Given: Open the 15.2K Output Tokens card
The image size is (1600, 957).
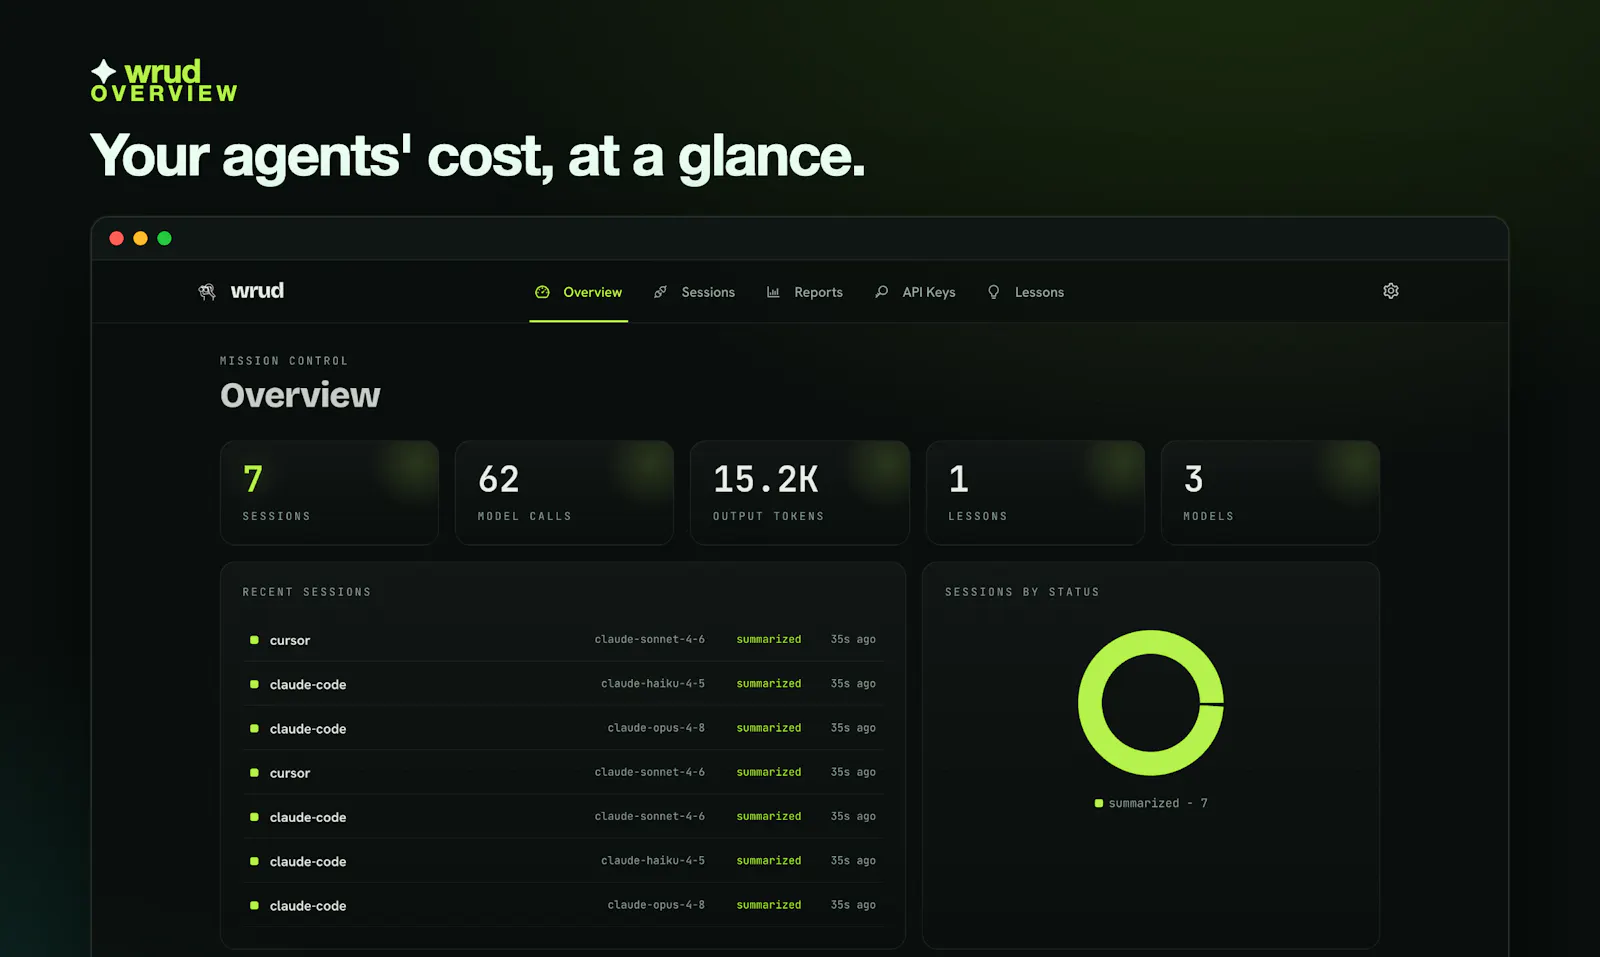Looking at the screenshot, I should click(x=800, y=493).
